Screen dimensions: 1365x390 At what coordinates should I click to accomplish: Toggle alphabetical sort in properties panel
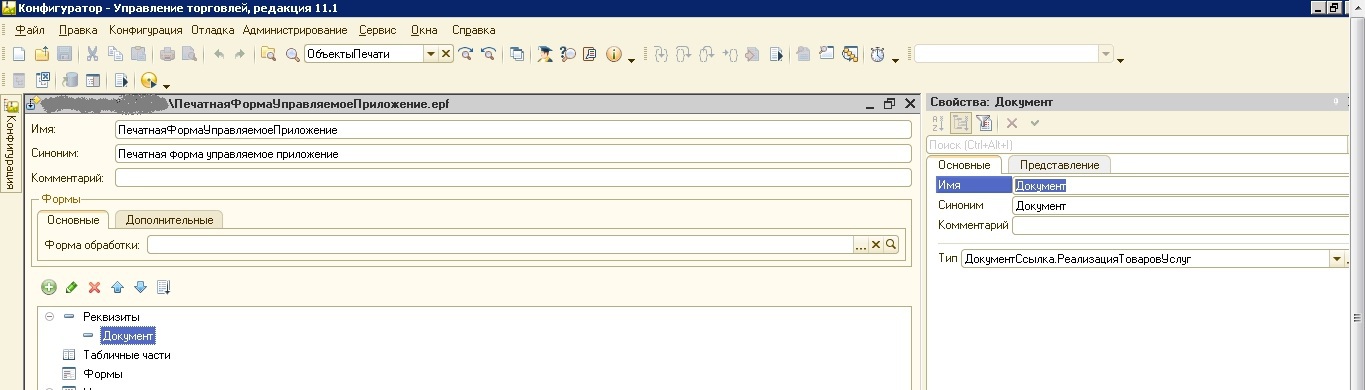pyautogui.click(x=938, y=123)
